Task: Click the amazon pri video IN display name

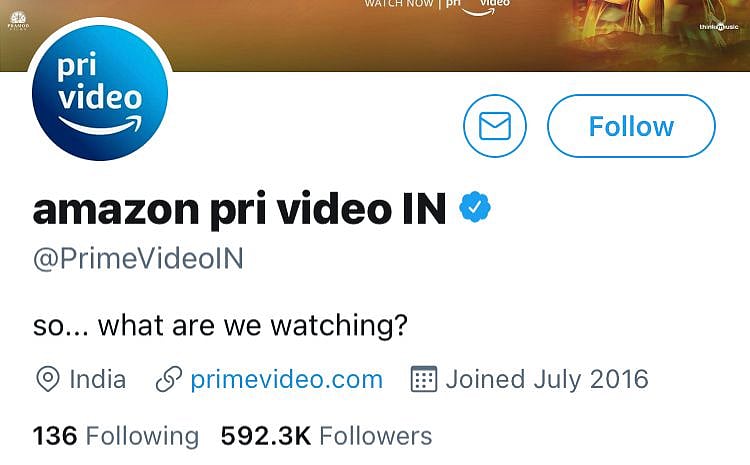Action: click(240, 209)
